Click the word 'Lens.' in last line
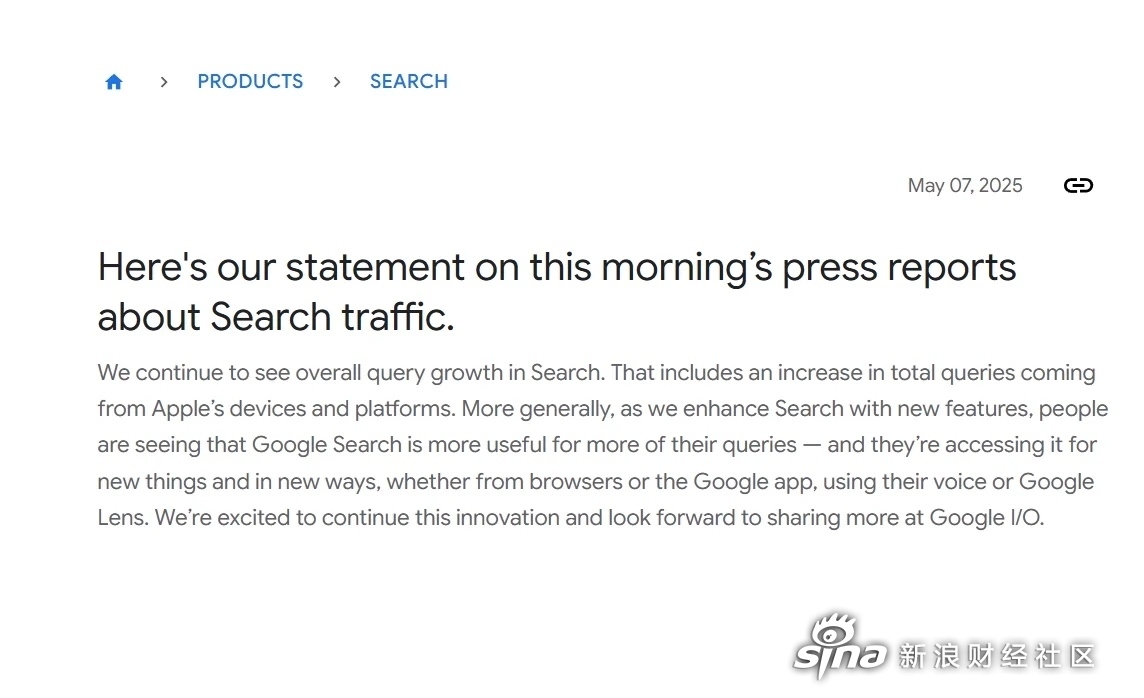This screenshot has width=1144, height=698. [123, 518]
